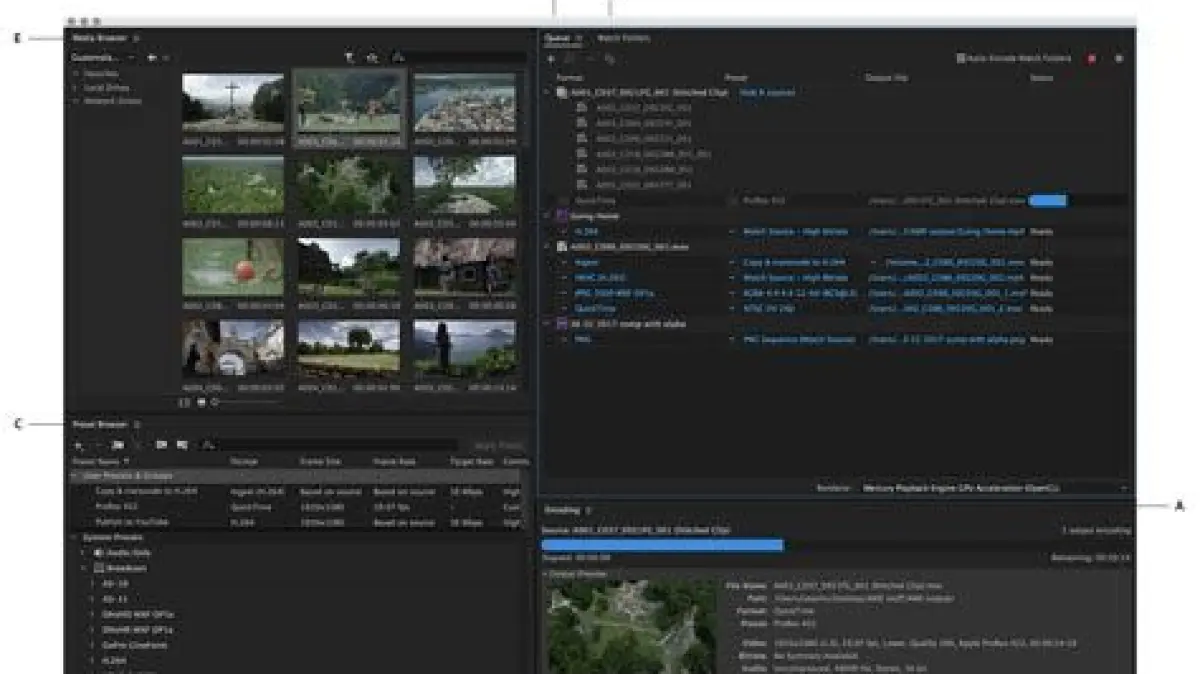
Task: Select the Queue tab
Action: 557,38
